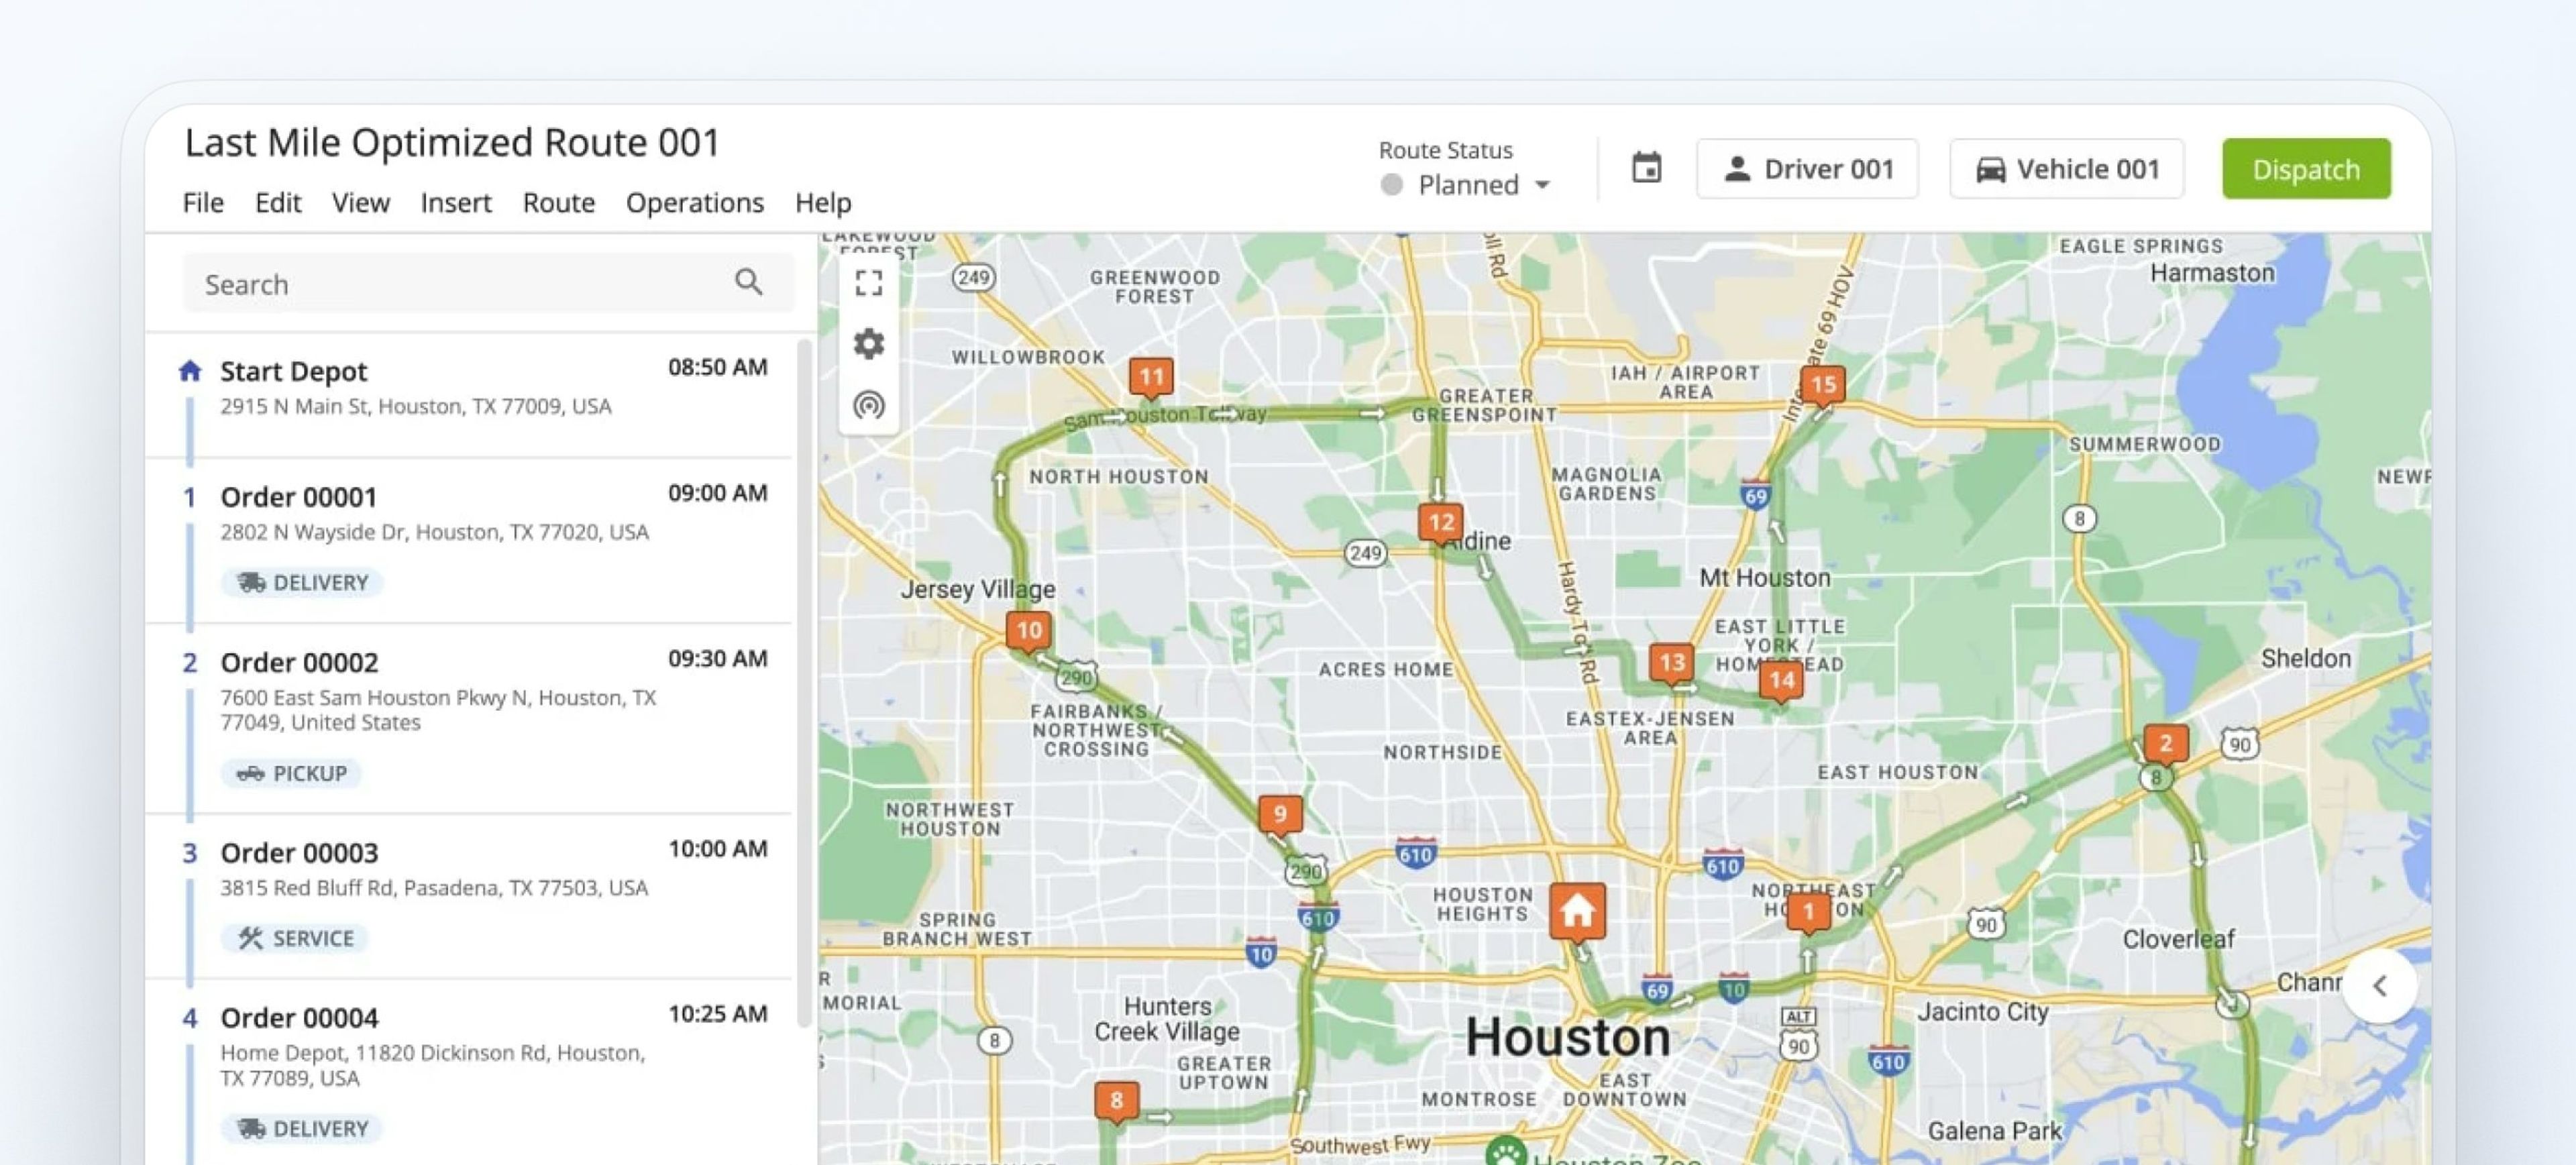This screenshot has height=1165, width=2576.
Task: Click the calendar schedule icon
Action: point(1646,168)
